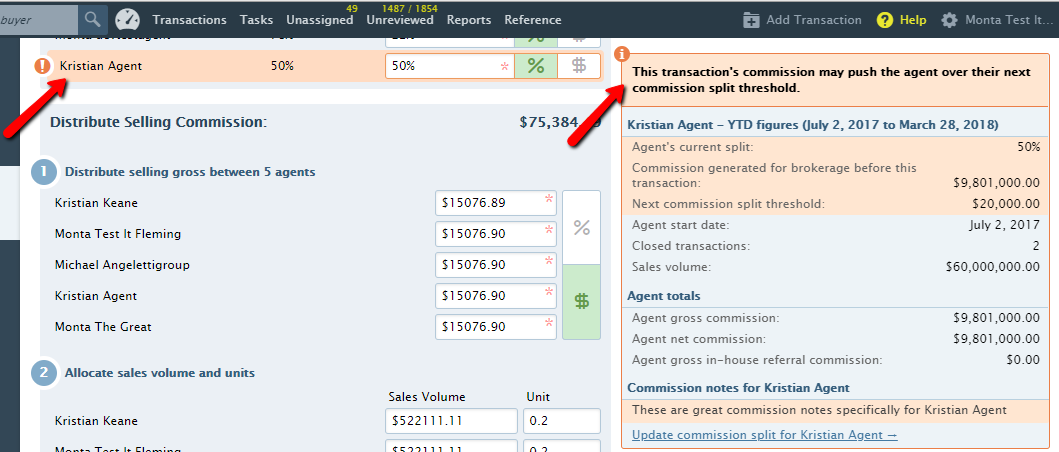The image size is (1059, 452).
Task: Switch selling gross distribution to dollars
Action: coord(582,301)
